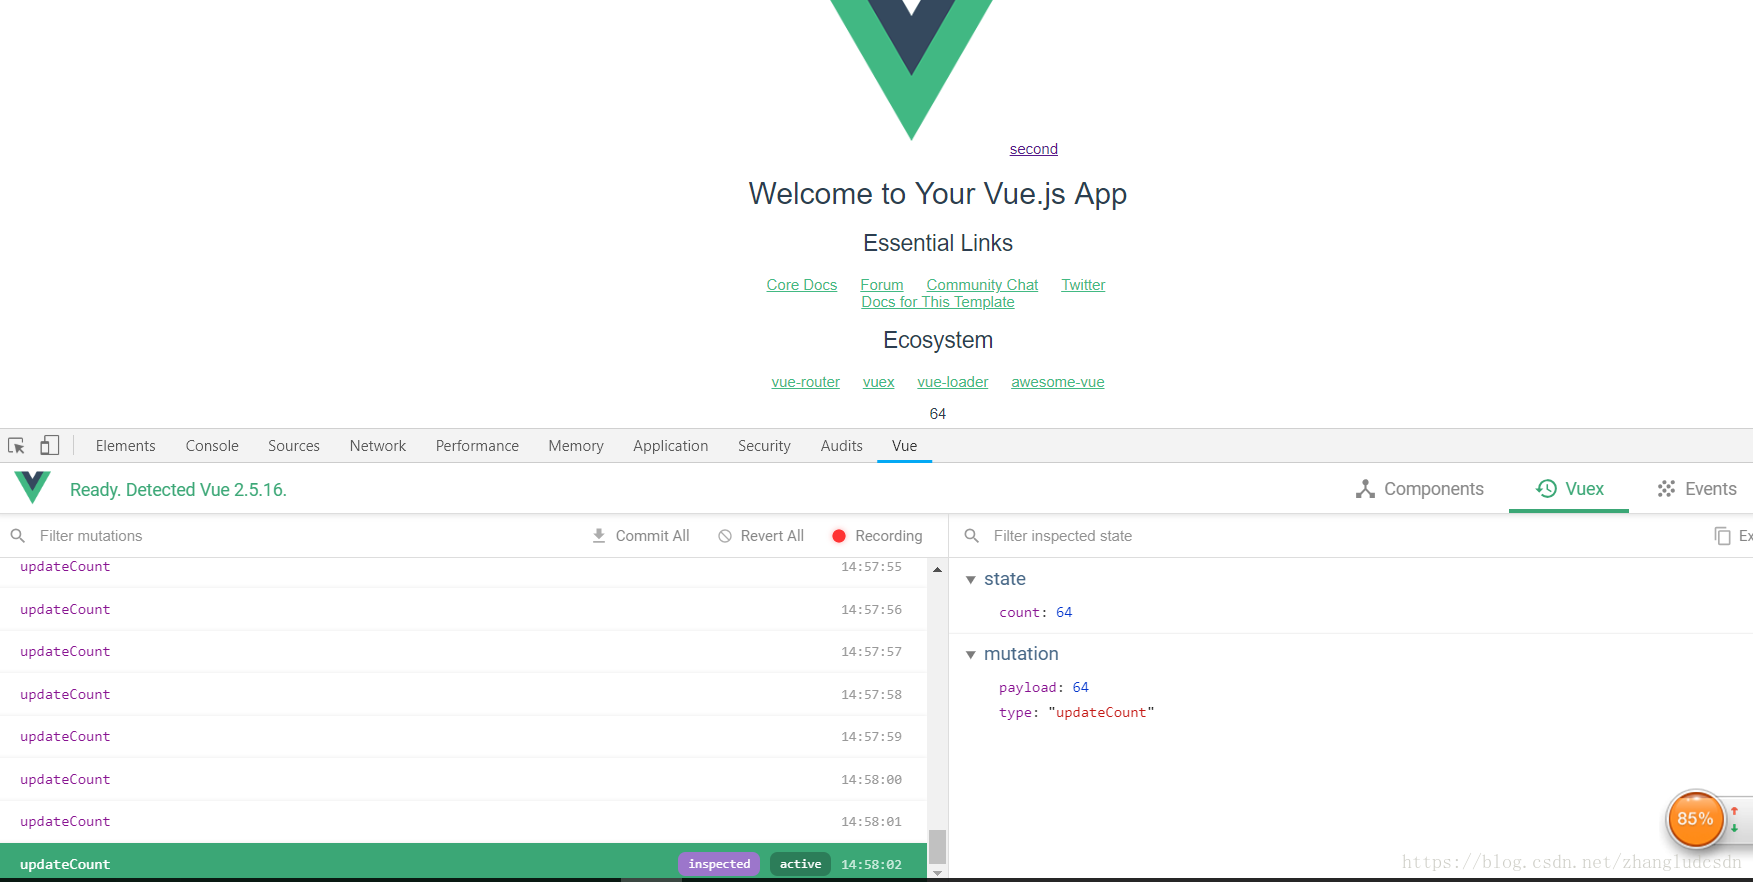The height and width of the screenshot is (882, 1753).
Task: Click the search icon beside Filter inspected state
Action: point(971,536)
